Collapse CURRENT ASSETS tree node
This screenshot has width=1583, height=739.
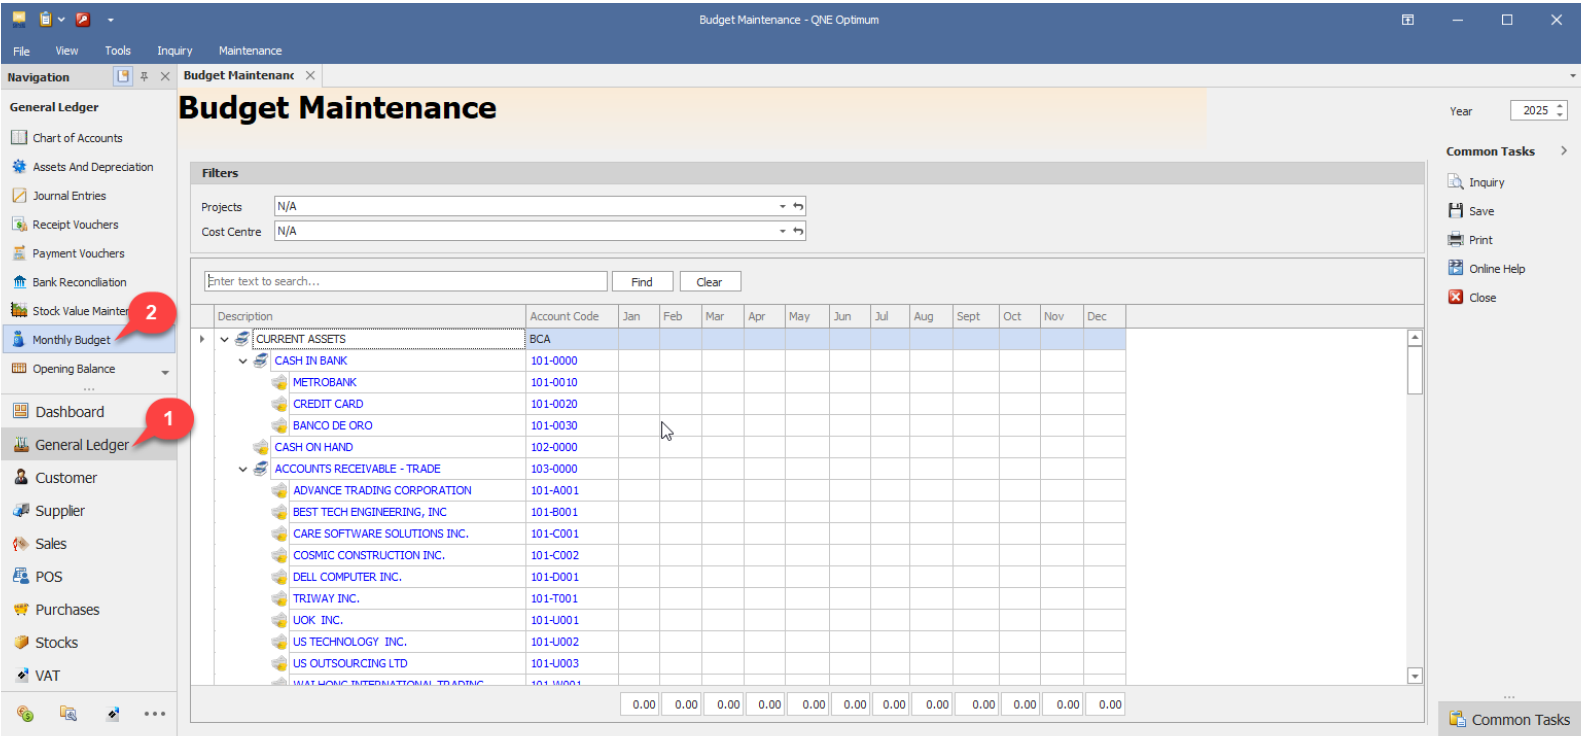click(x=225, y=340)
